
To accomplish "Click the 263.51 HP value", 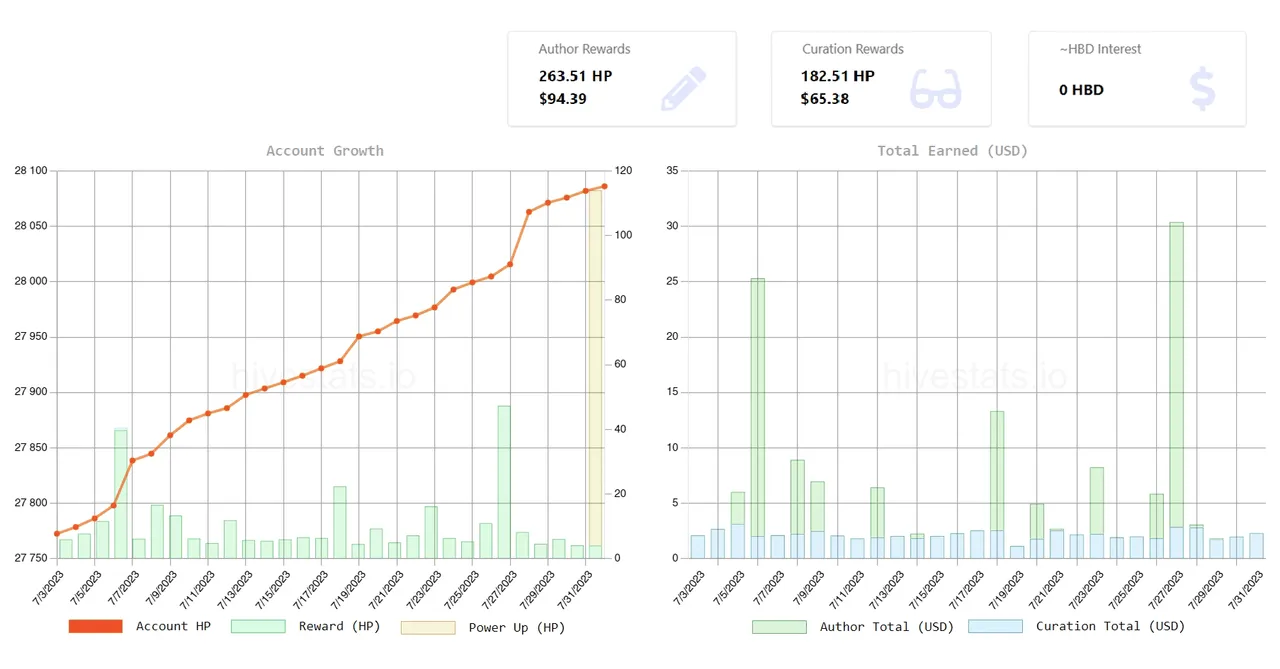I will point(575,76).
